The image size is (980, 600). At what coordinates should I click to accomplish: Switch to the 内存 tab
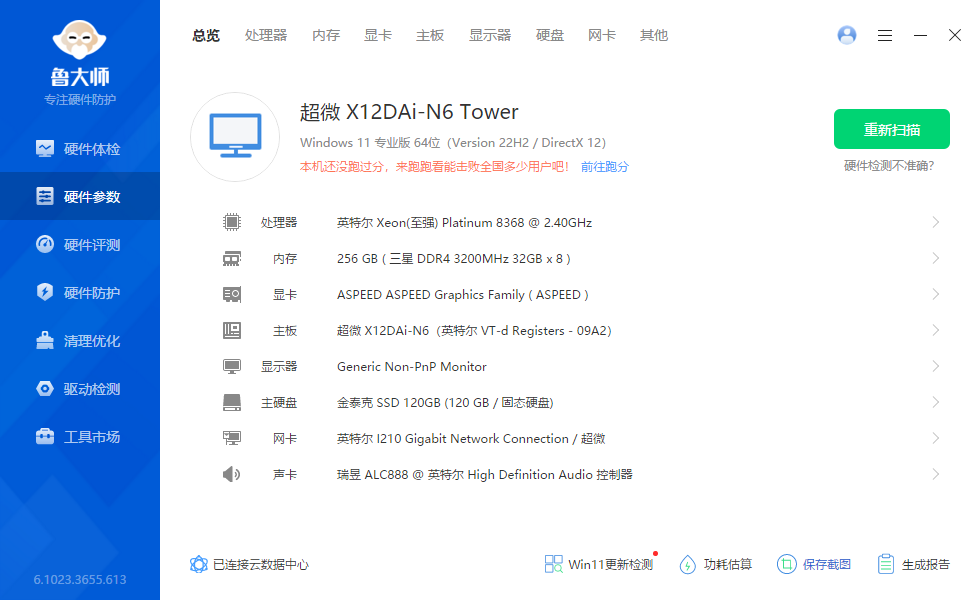[x=326, y=36]
